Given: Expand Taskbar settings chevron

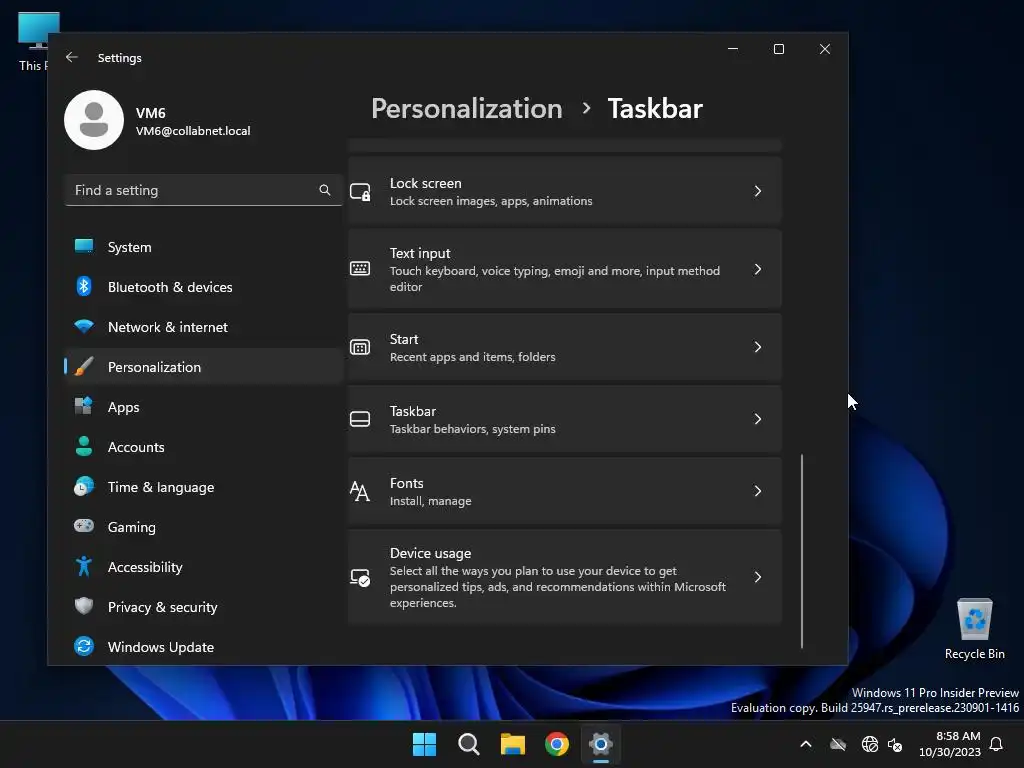Looking at the screenshot, I should tap(758, 419).
